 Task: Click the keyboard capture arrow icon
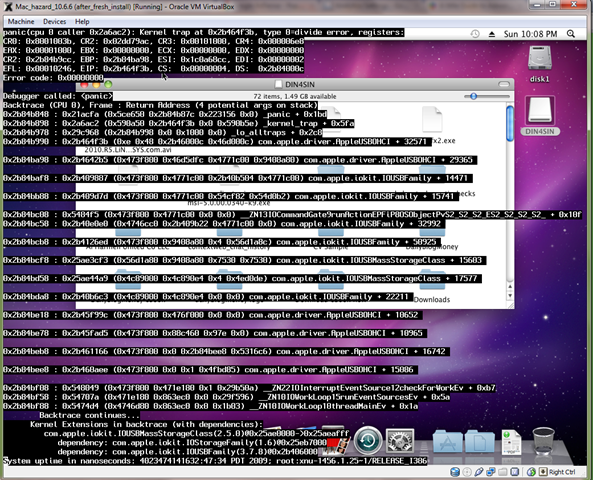pyautogui.click(x=543, y=472)
